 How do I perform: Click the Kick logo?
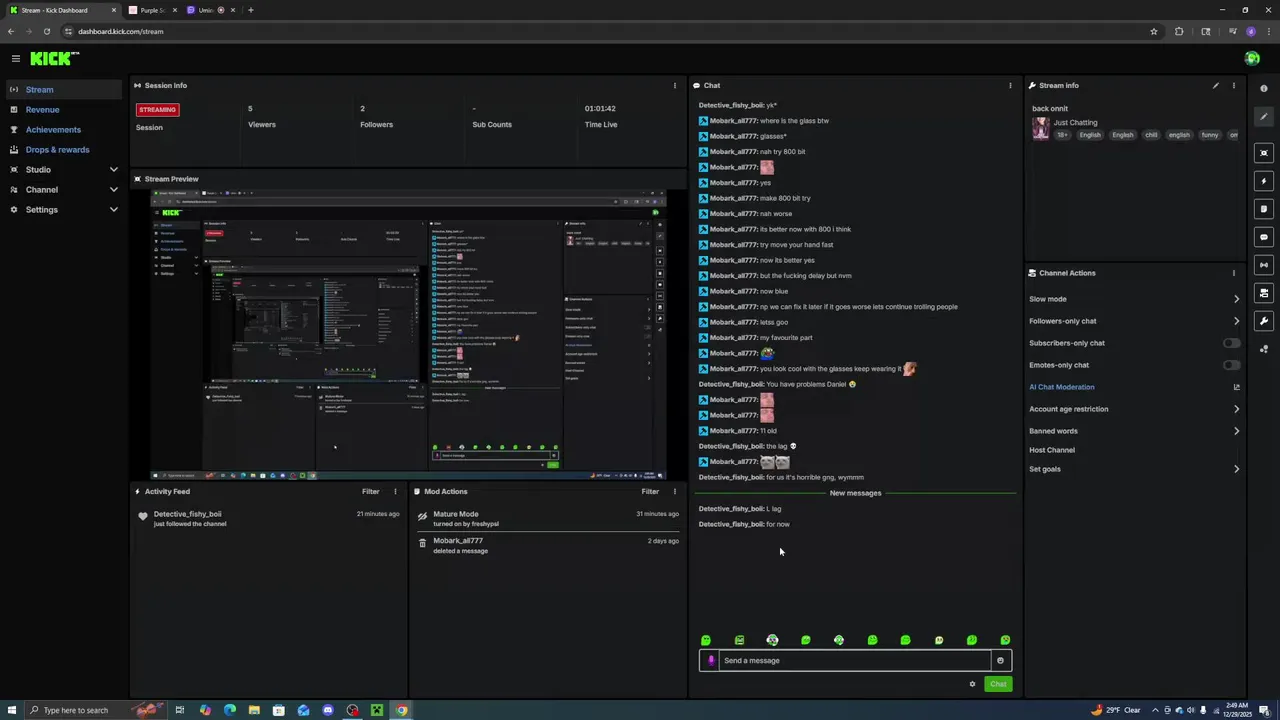click(54, 59)
